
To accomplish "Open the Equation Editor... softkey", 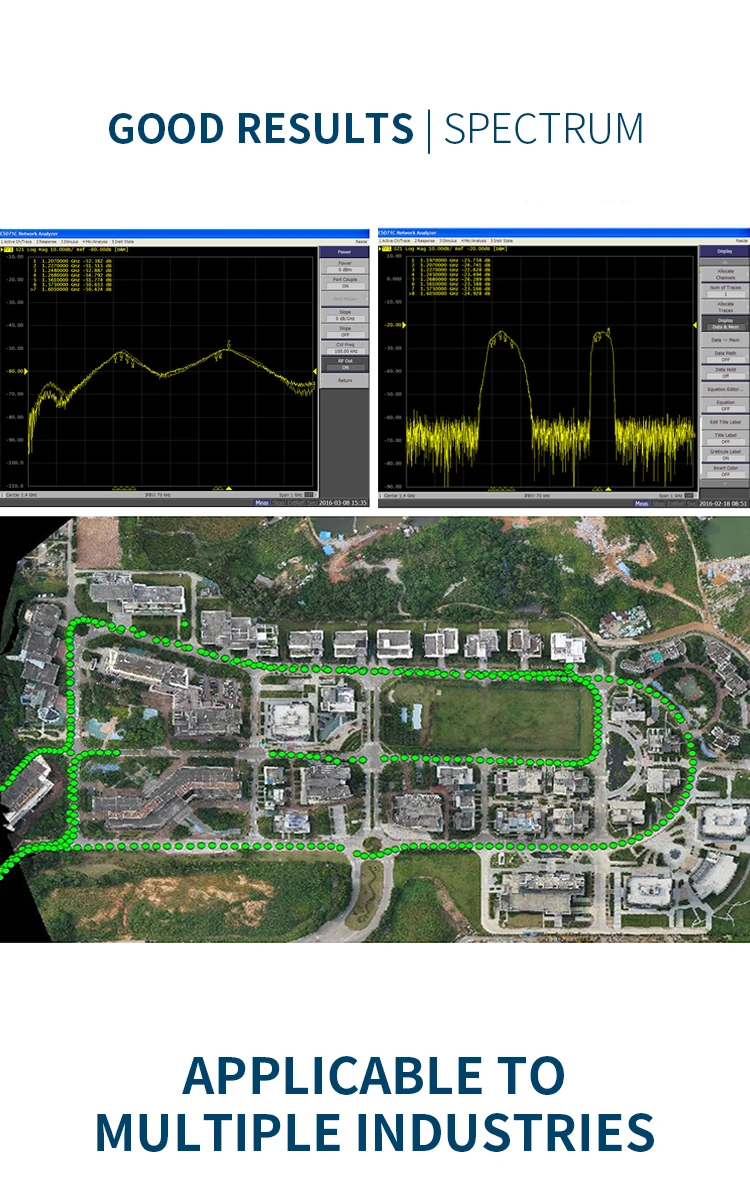I will click(725, 389).
